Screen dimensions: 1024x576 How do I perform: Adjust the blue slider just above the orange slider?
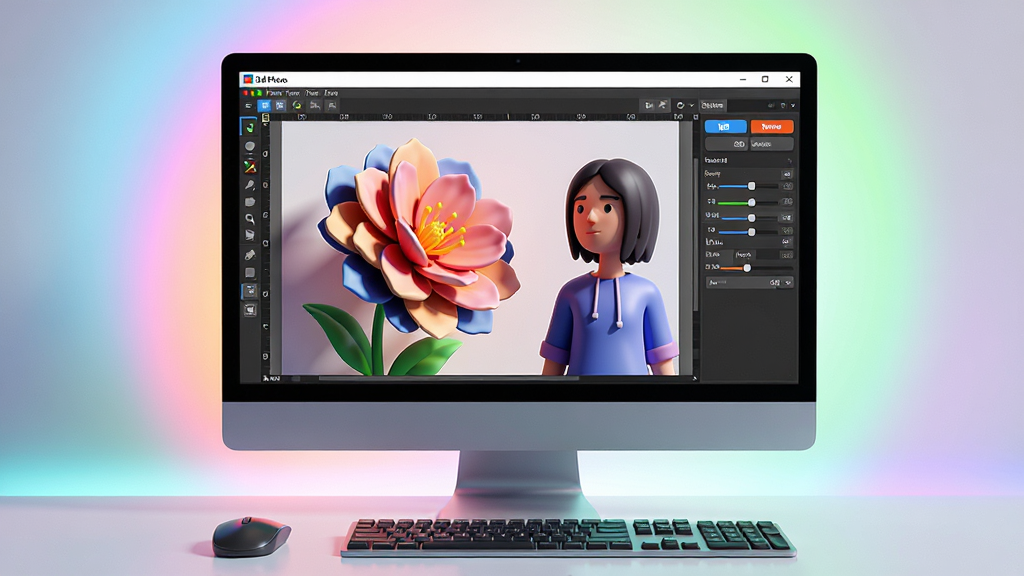coord(748,232)
